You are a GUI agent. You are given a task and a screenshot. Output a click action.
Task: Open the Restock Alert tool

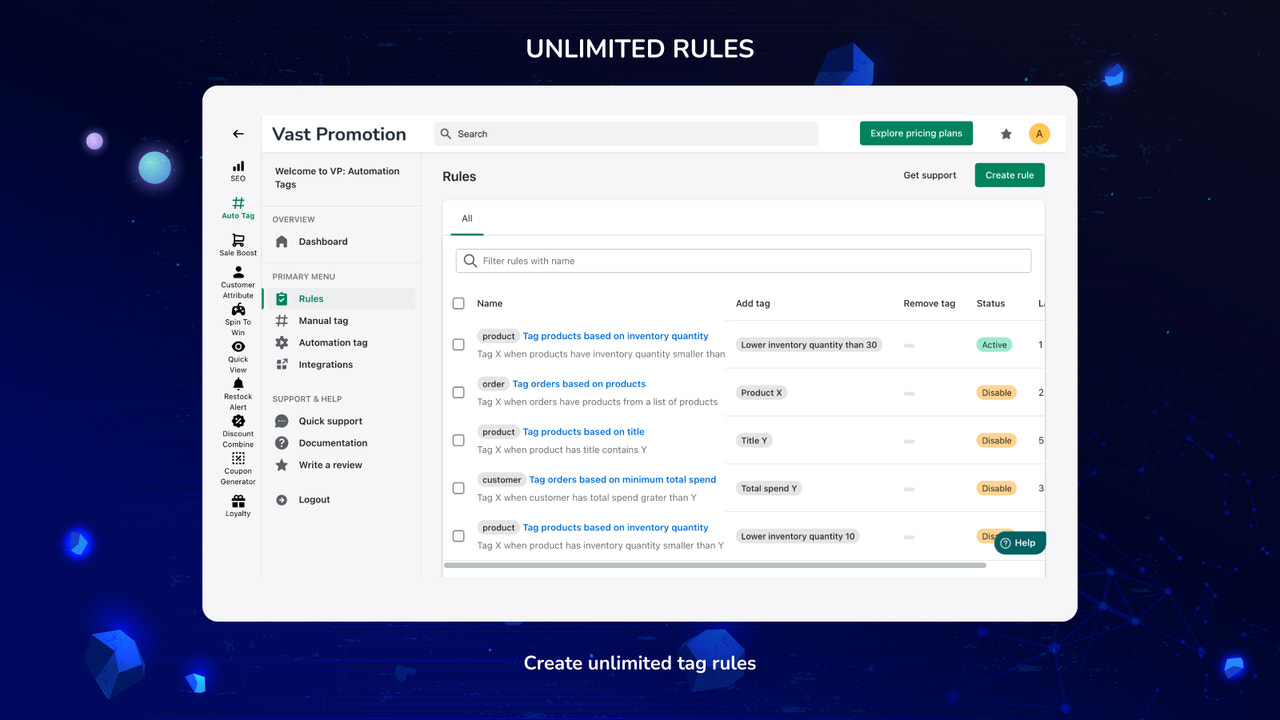coord(237,392)
